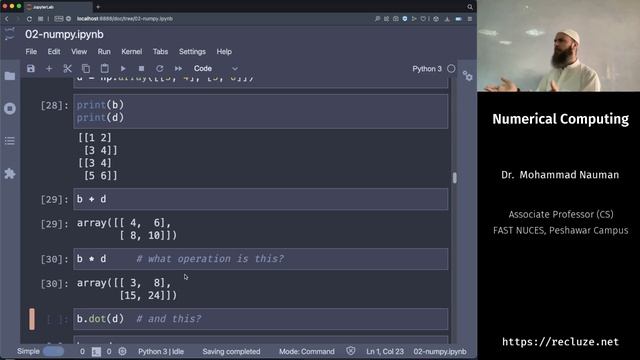Insert a cell below with the plus icon
This screenshot has width=640, height=360.
49,69
